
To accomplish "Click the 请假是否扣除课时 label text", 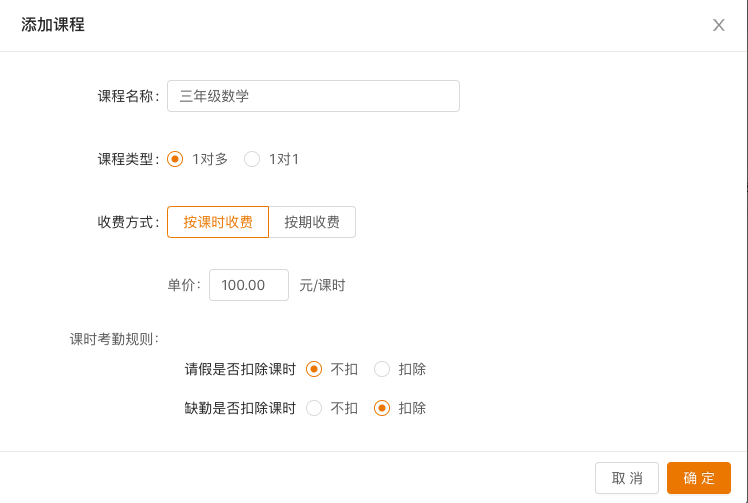I will coord(240,369).
